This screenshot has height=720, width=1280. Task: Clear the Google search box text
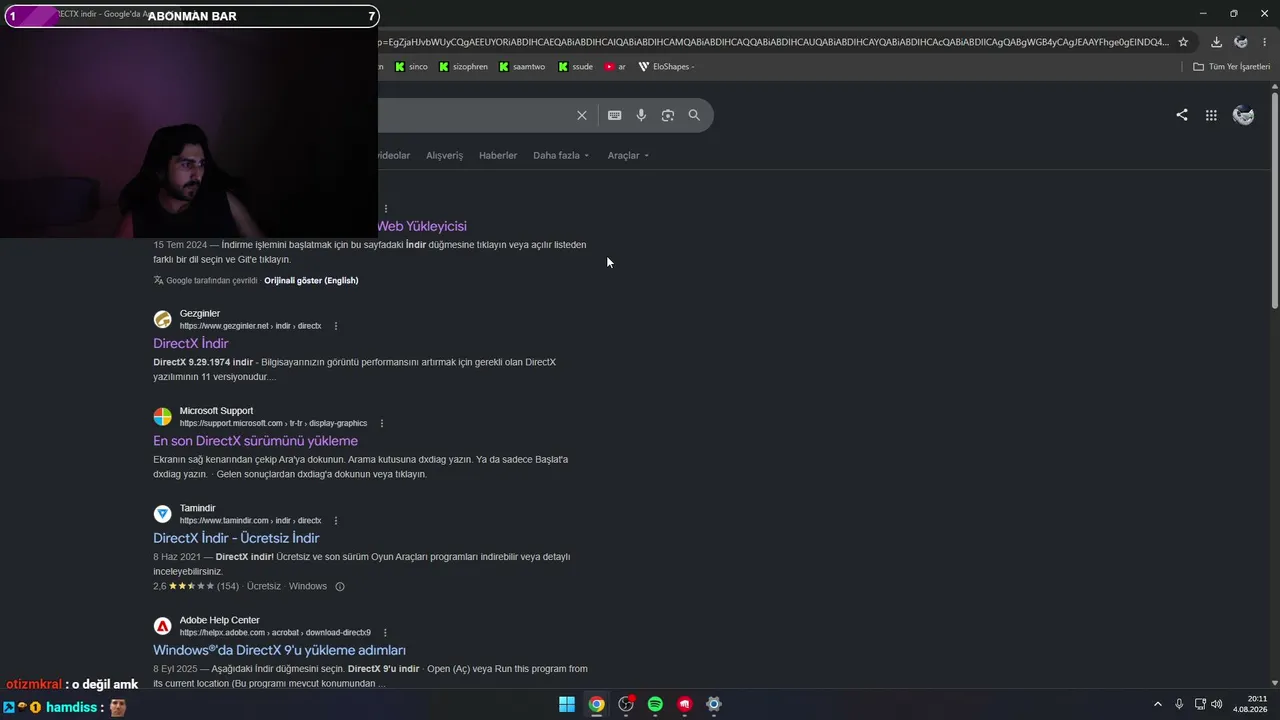[x=582, y=115]
